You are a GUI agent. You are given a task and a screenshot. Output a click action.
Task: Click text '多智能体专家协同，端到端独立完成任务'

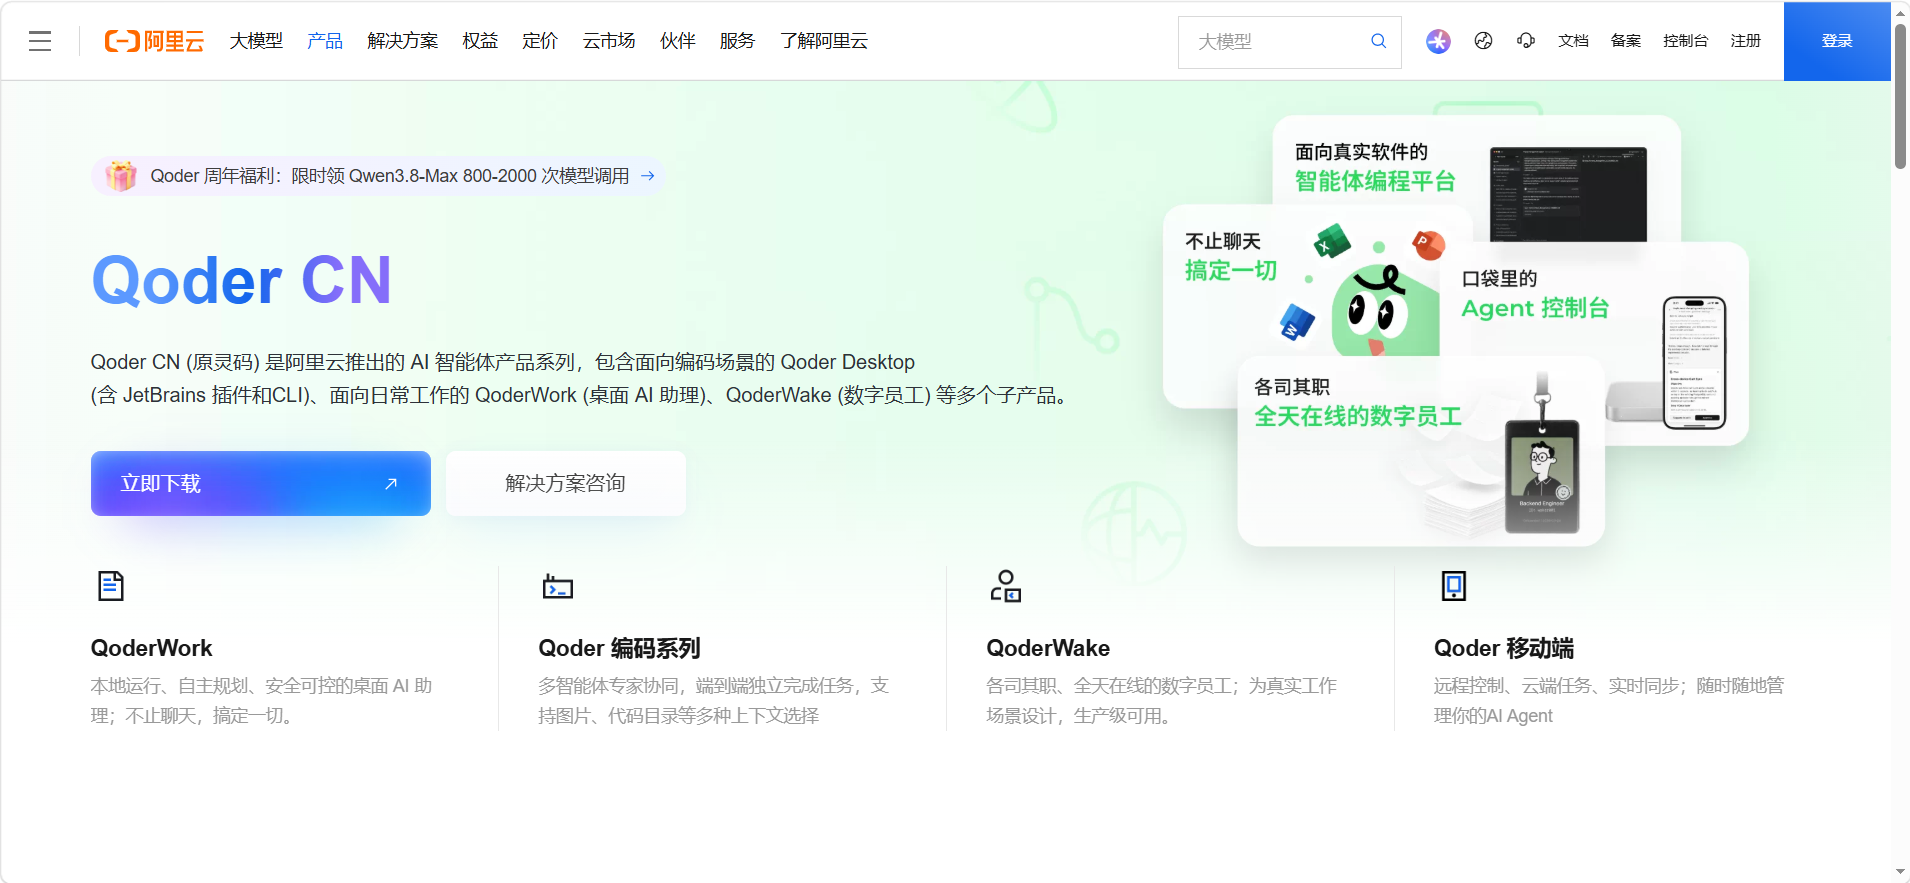coord(699,686)
